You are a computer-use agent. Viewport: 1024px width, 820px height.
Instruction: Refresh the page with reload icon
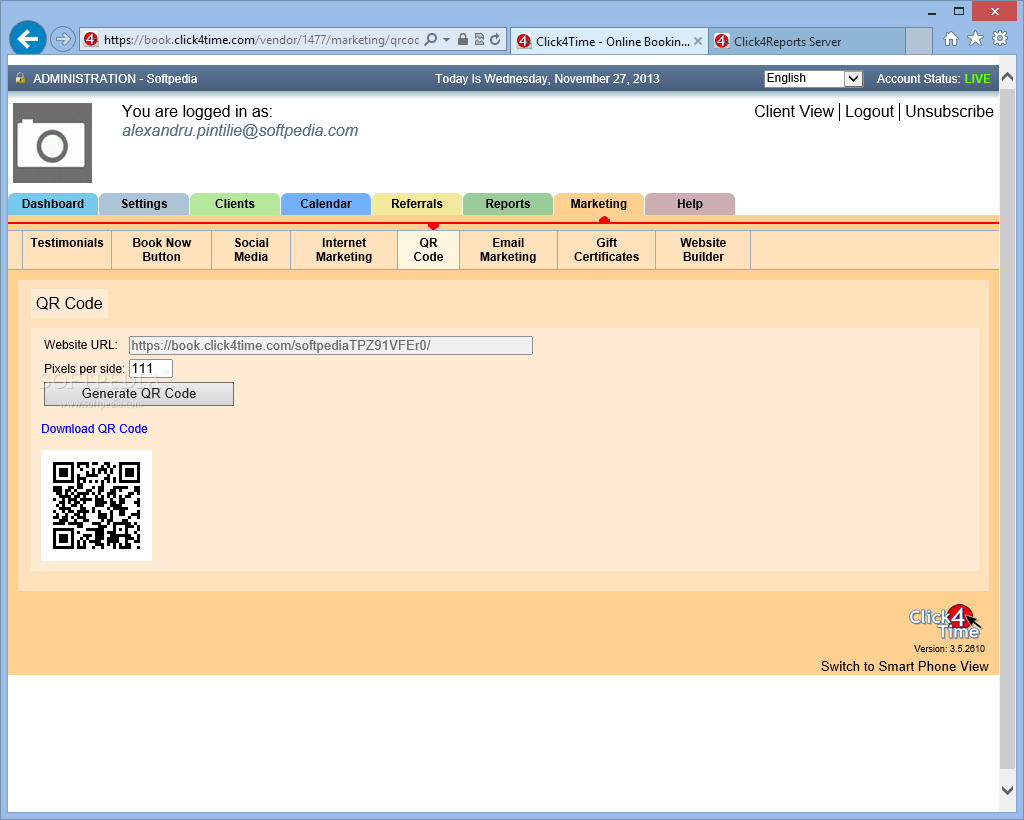pyautogui.click(x=495, y=39)
